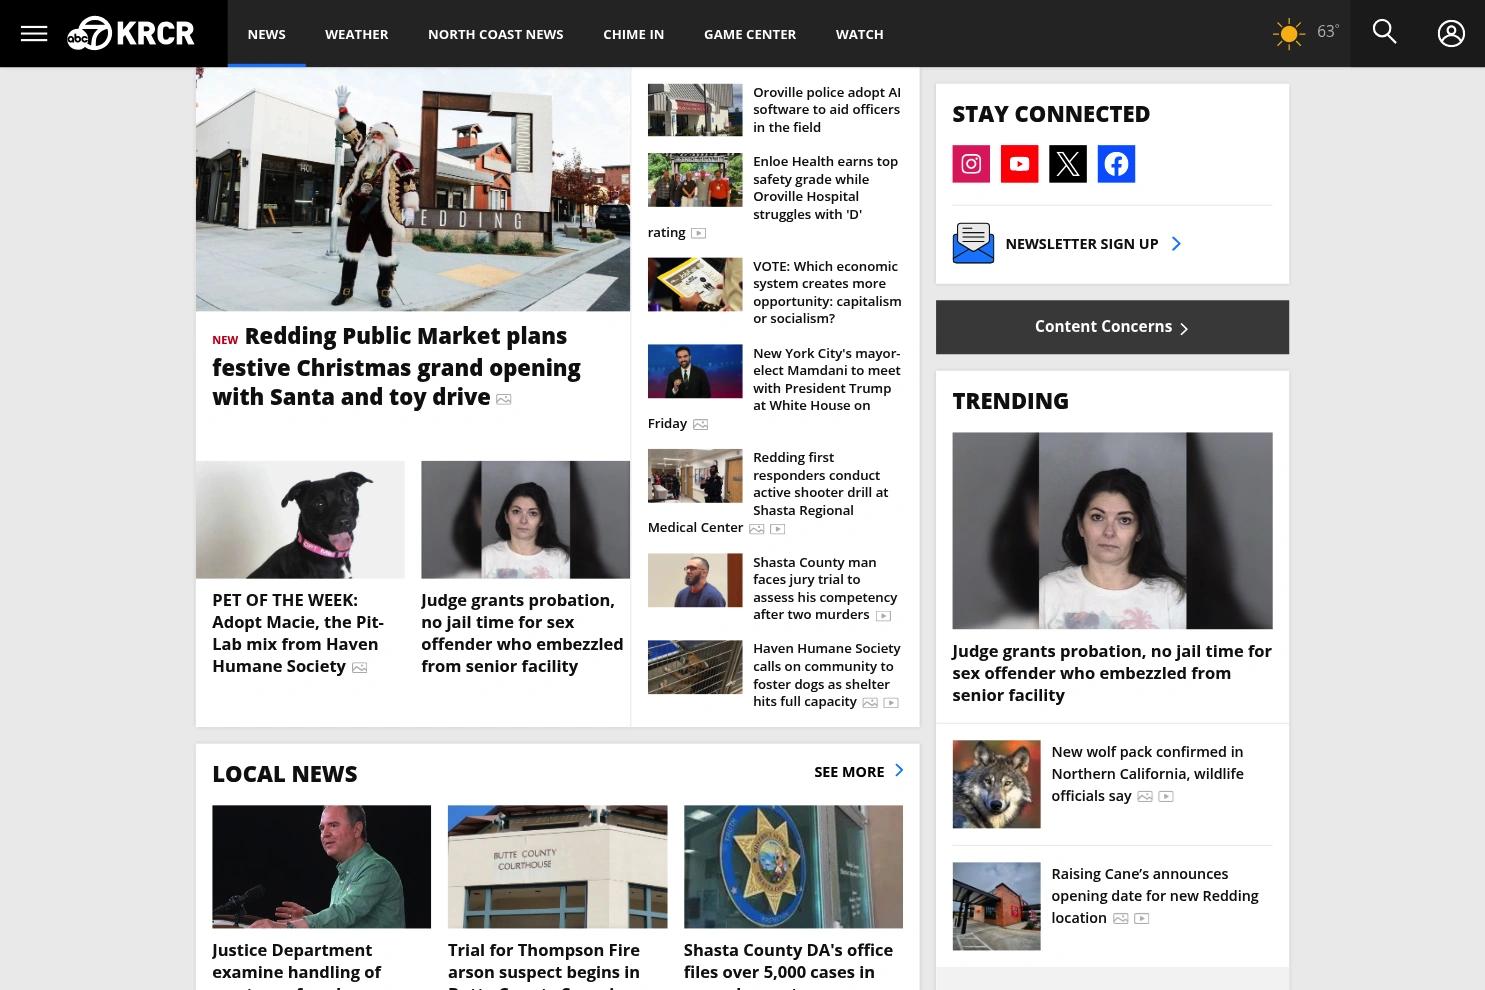Open KRCR's YouTube channel
Viewport: 1485px width, 990px height.
1019,164
